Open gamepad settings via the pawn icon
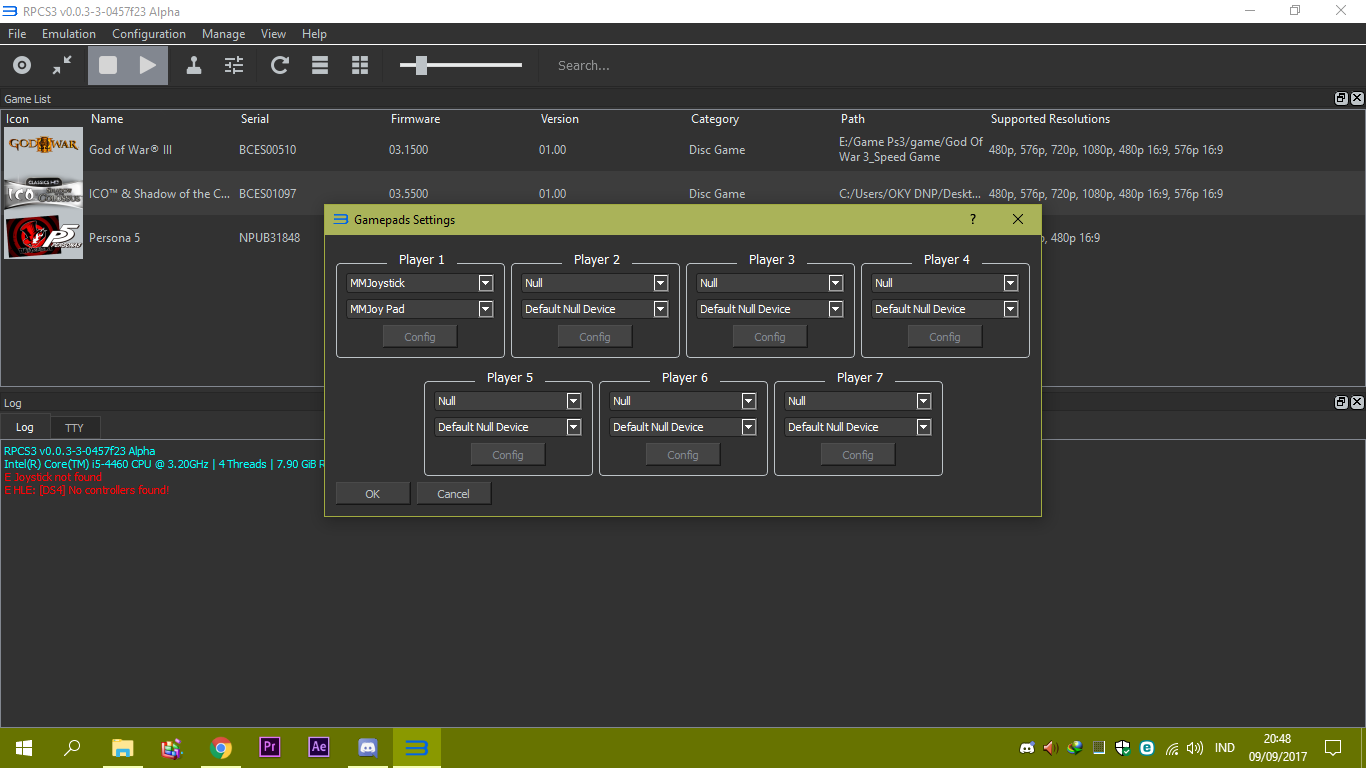 pyautogui.click(x=193, y=65)
